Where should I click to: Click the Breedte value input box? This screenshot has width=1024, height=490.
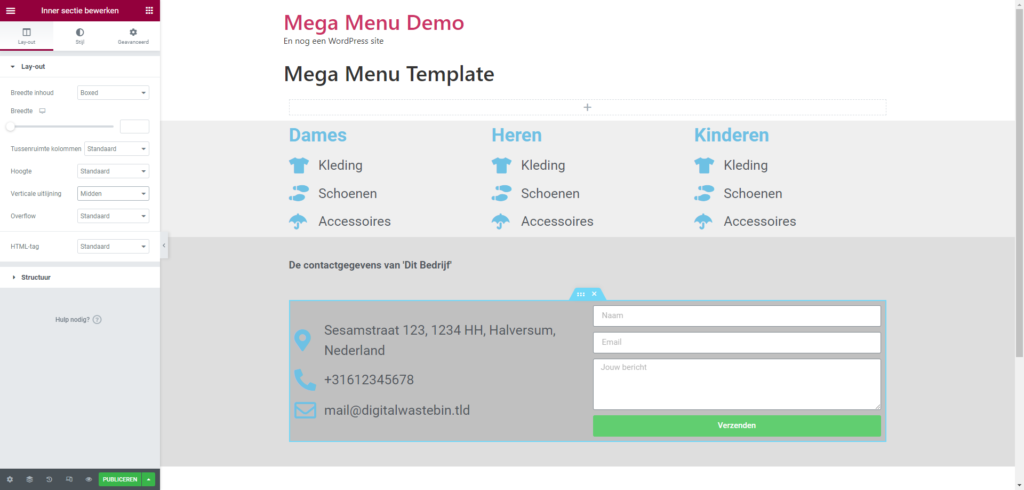(x=135, y=127)
